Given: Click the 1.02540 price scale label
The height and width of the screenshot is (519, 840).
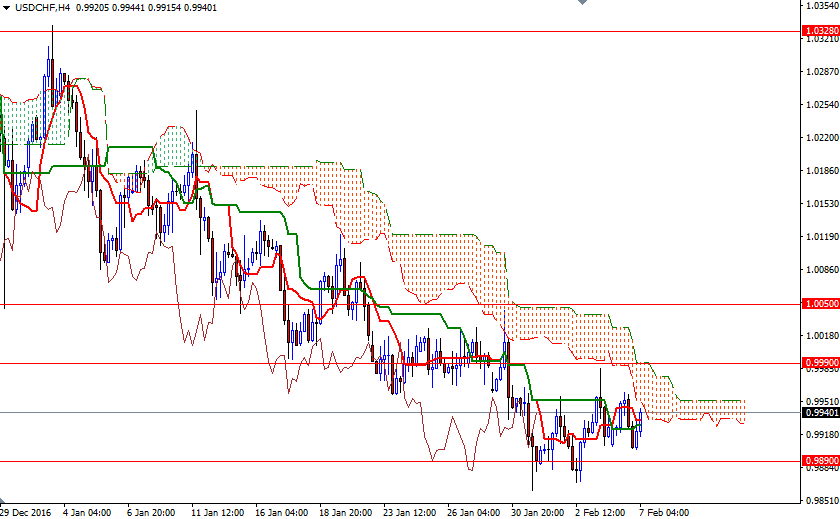Looking at the screenshot, I should click(822, 104).
